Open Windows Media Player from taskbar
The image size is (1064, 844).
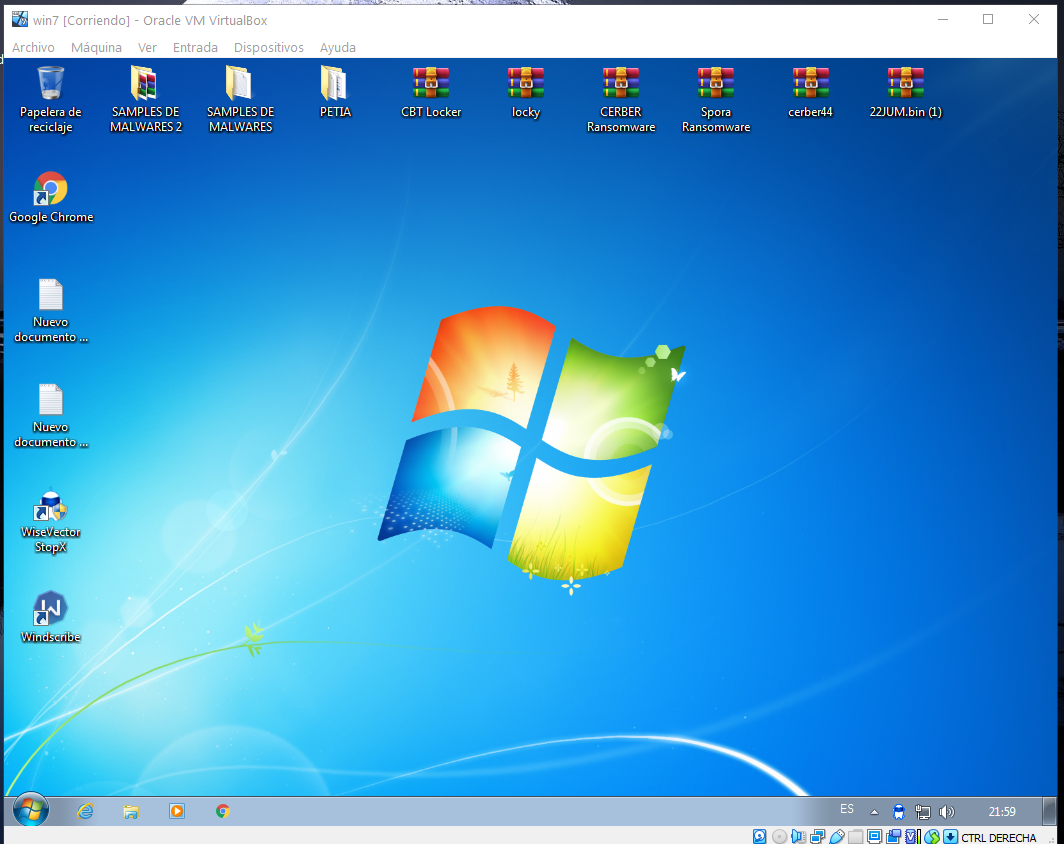(x=177, y=811)
